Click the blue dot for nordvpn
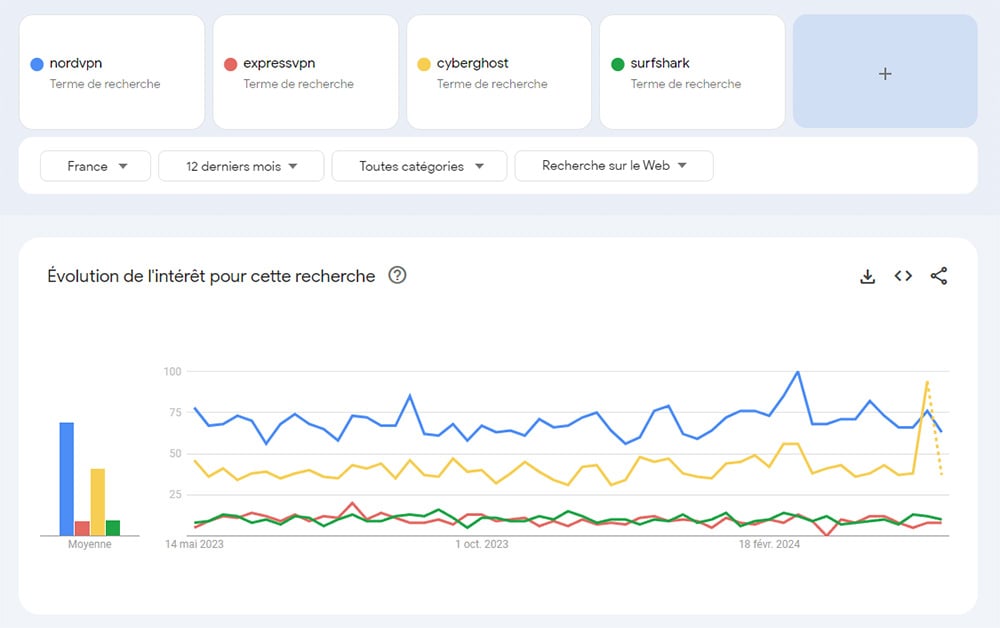Image resolution: width=1000 pixels, height=628 pixels. coord(37,63)
